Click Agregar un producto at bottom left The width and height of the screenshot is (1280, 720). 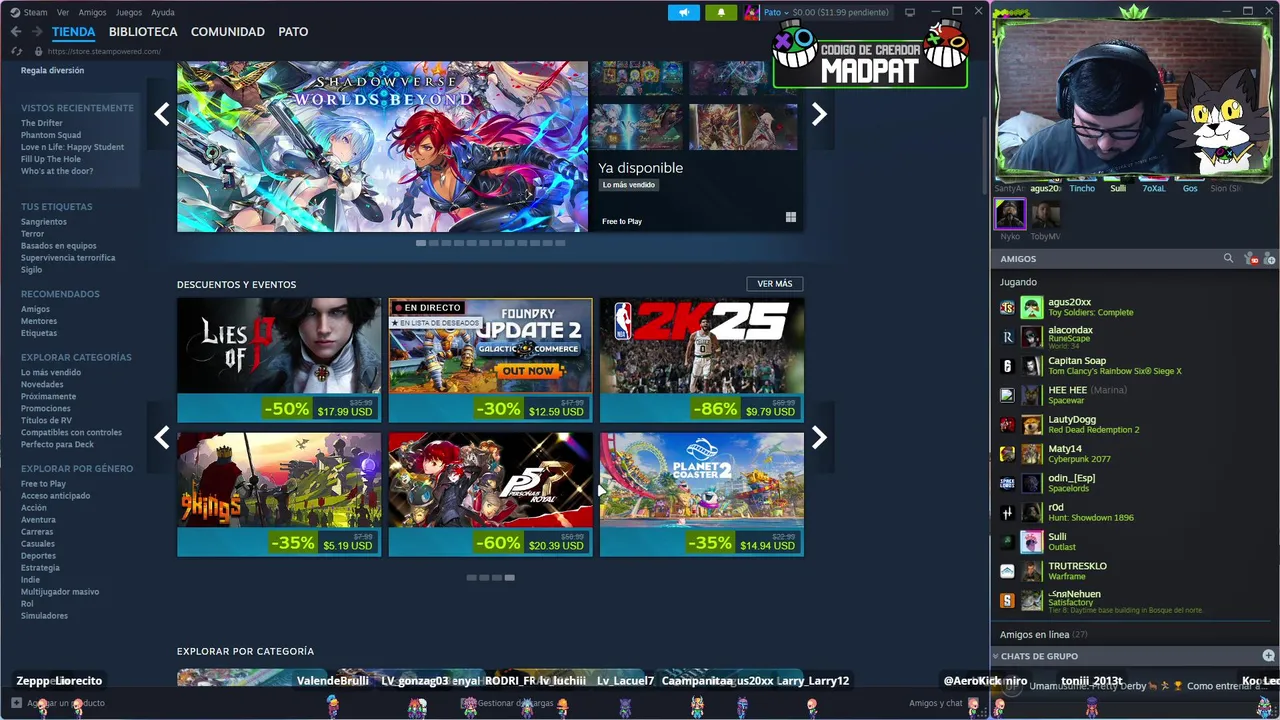click(58, 703)
